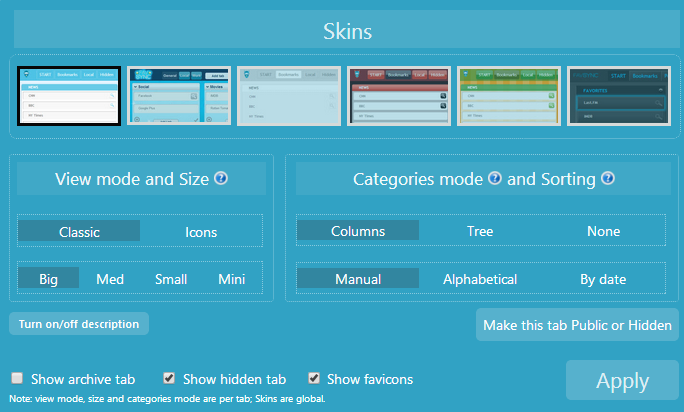
Task: Set categories mode to None
Action: click(603, 231)
